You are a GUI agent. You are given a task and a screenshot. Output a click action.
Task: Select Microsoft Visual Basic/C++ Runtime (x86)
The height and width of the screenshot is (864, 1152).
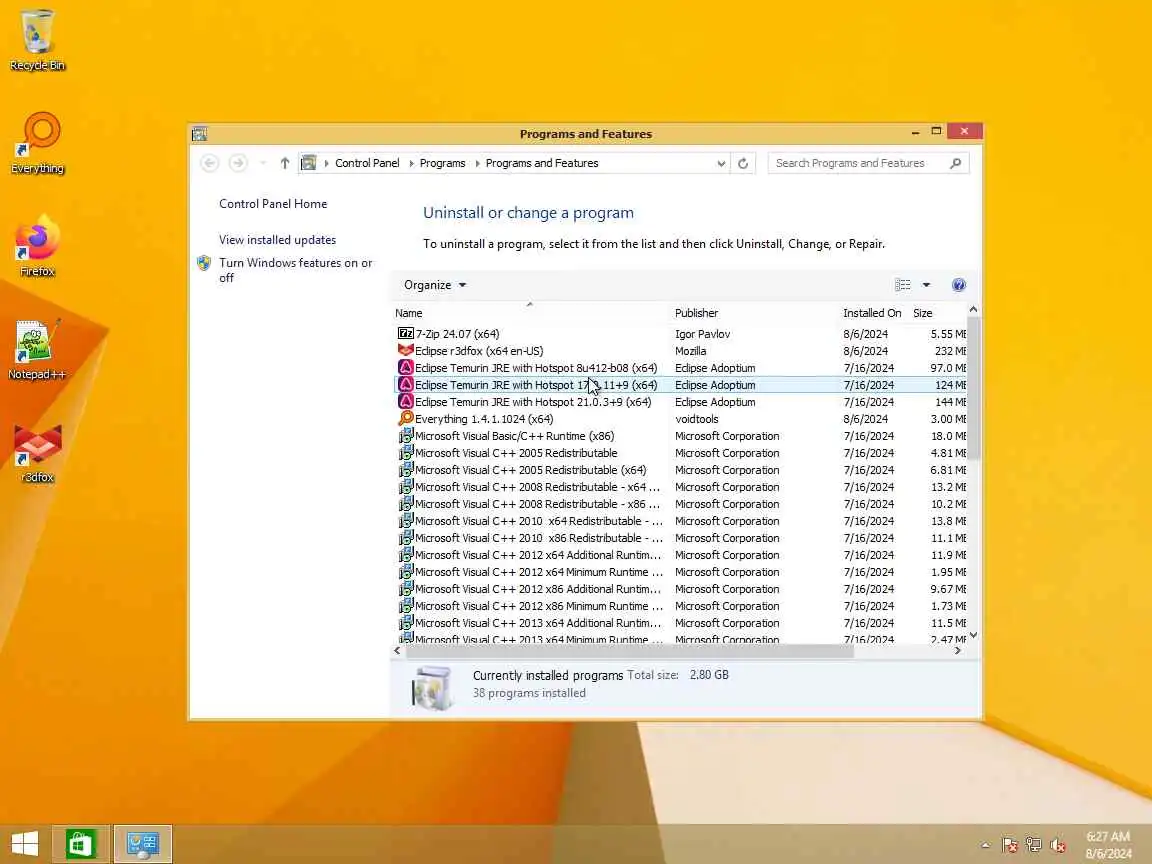coord(680,436)
